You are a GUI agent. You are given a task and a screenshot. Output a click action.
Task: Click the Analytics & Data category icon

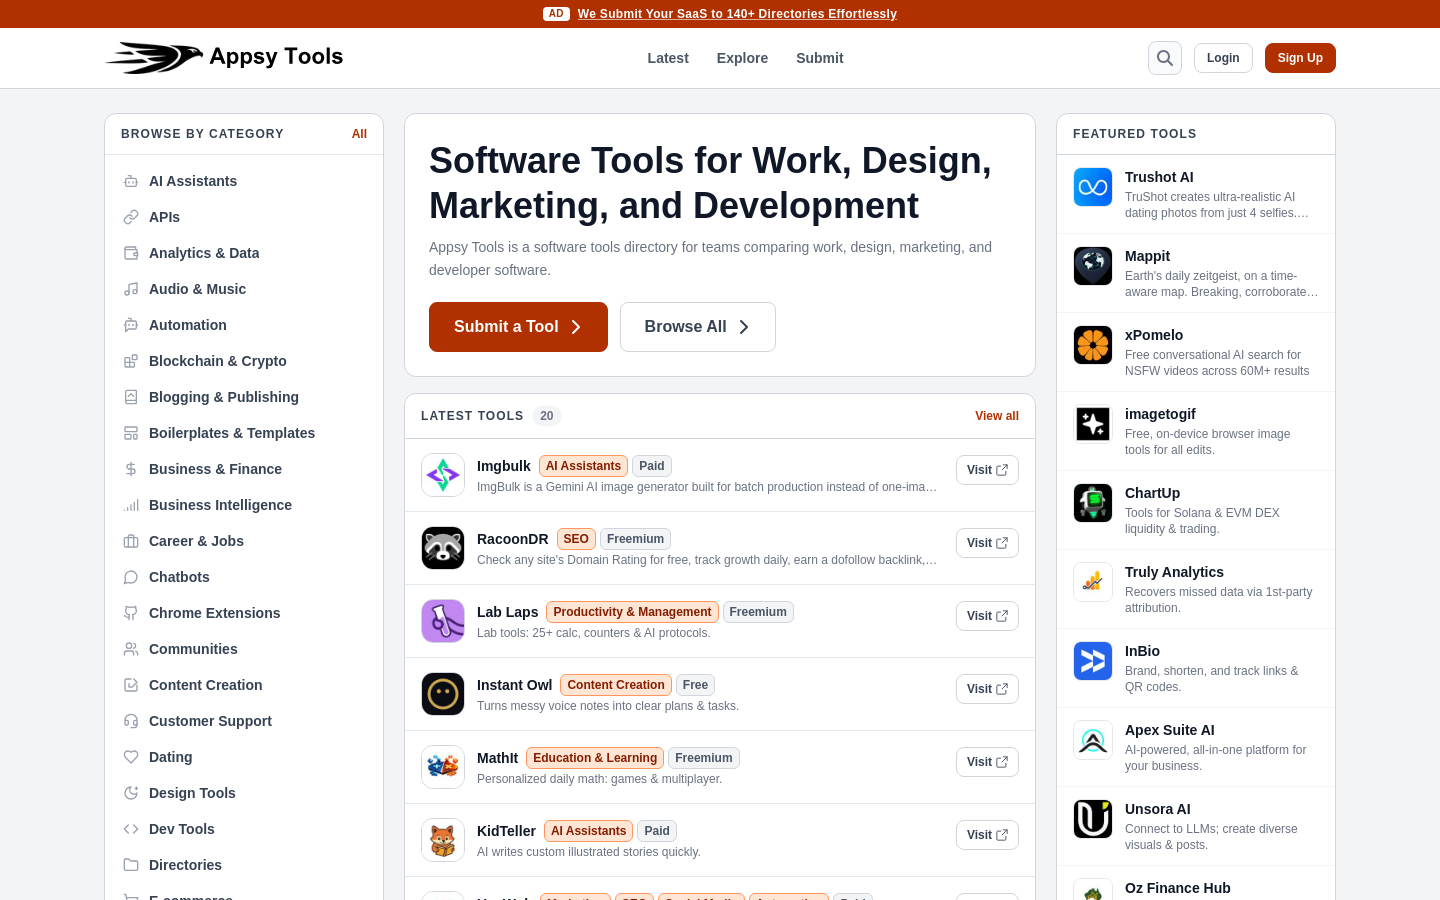coord(131,253)
